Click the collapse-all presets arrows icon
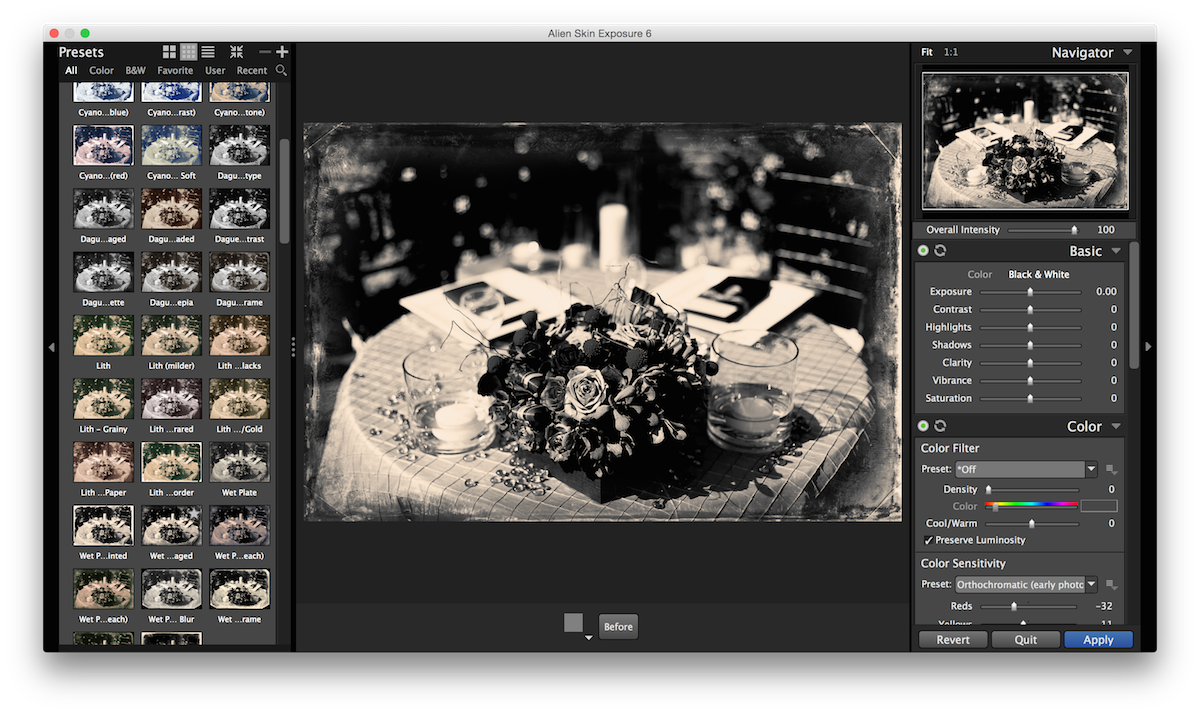This screenshot has height=714, width=1200. pyautogui.click(x=237, y=52)
